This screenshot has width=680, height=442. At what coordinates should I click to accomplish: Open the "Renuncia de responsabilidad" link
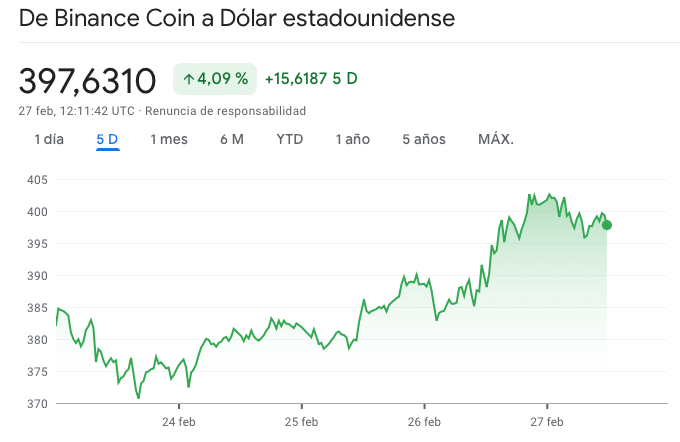click(226, 111)
